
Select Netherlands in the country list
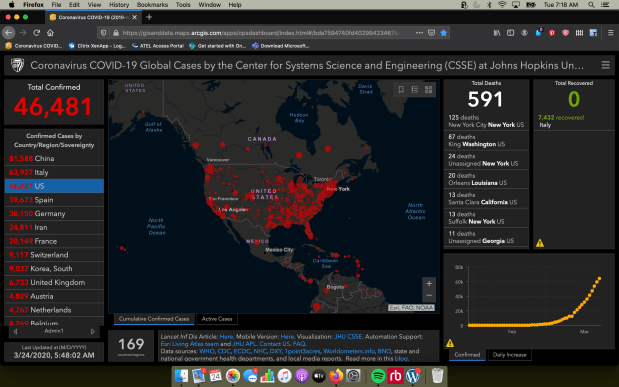pyautogui.click(x=54, y=310)
